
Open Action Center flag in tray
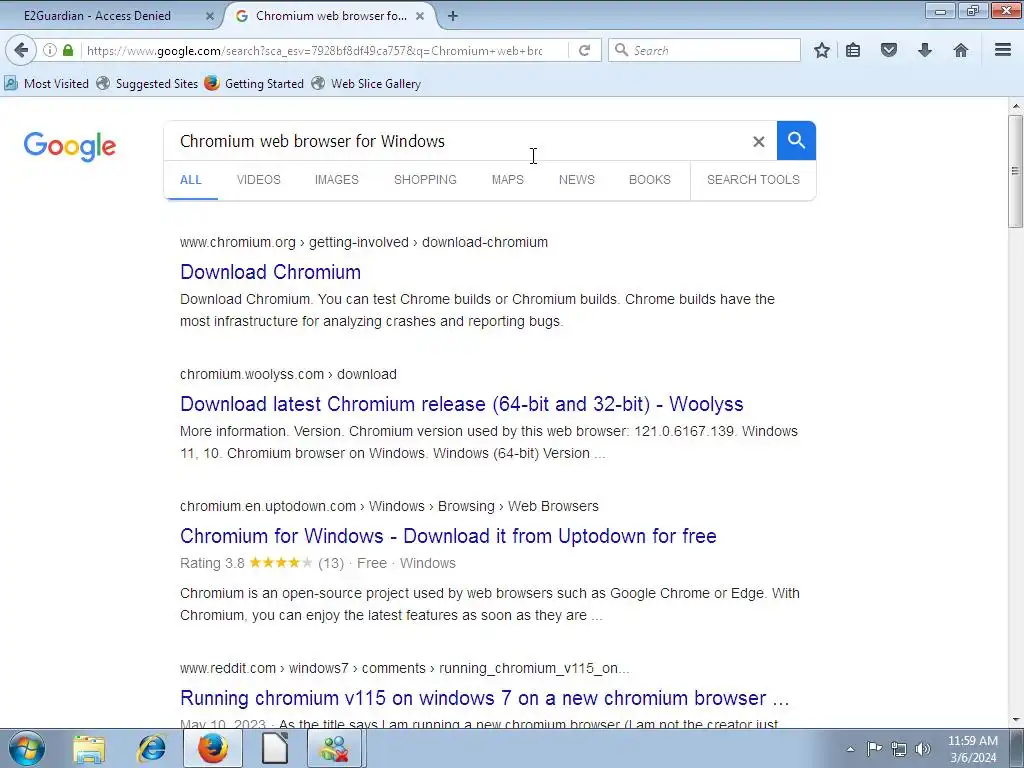874,749
